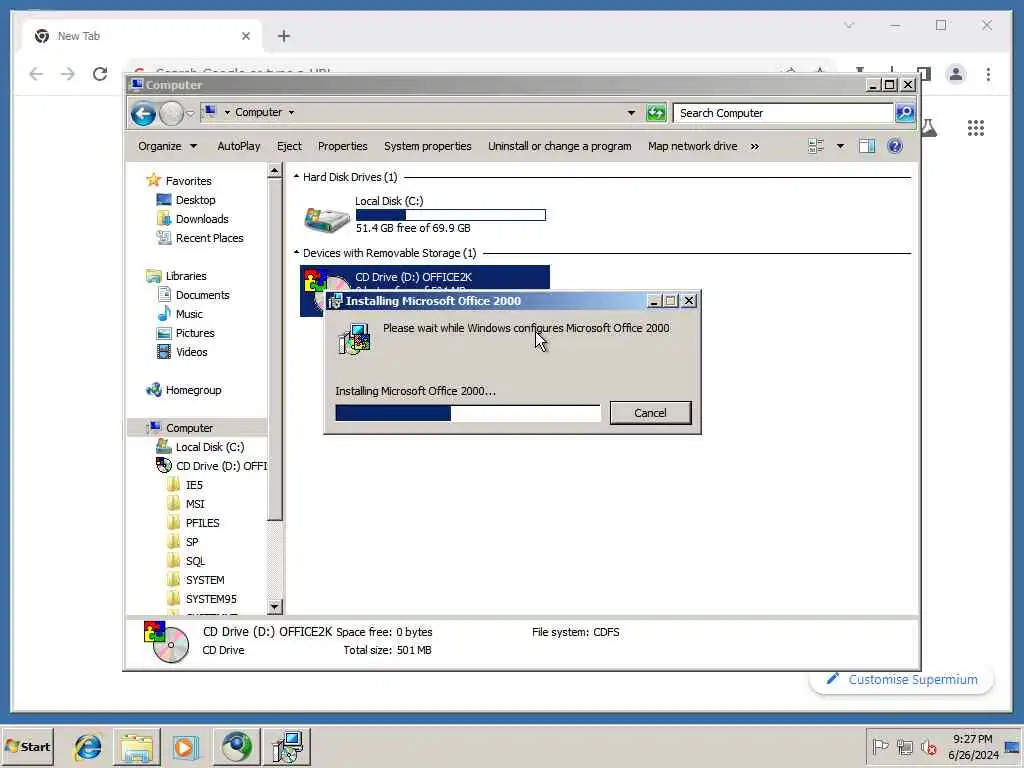1024x768 pixels.
Task: Open the browser tab search chevron
Action: 848,25
